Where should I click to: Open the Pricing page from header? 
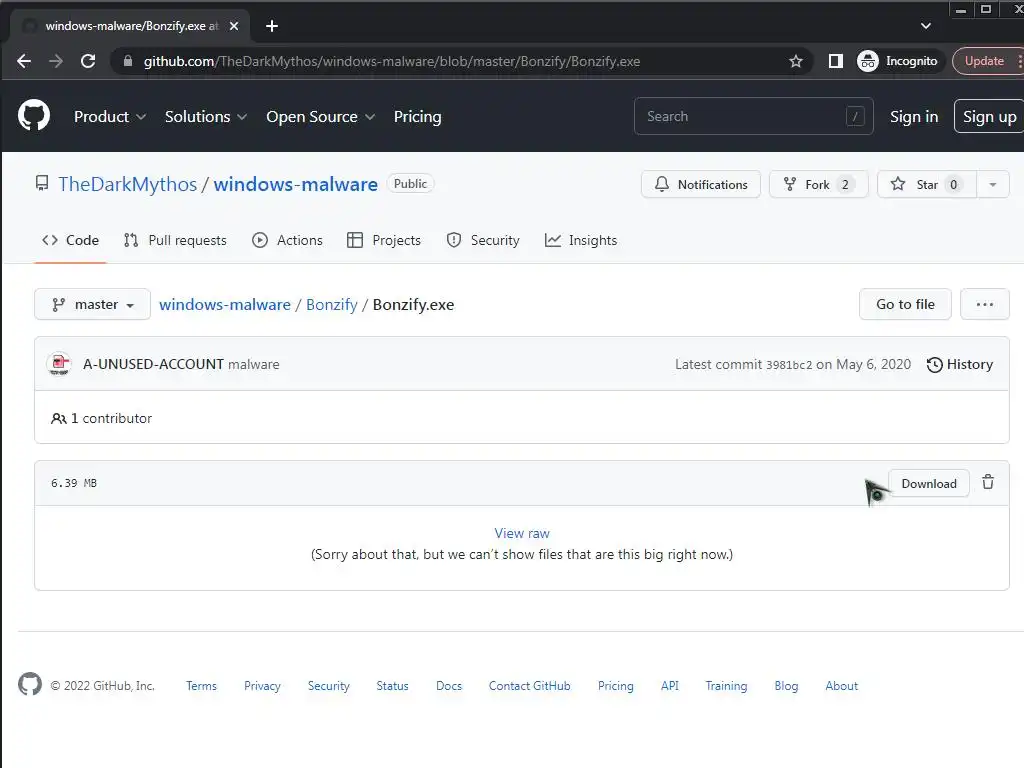pos(417,117)
